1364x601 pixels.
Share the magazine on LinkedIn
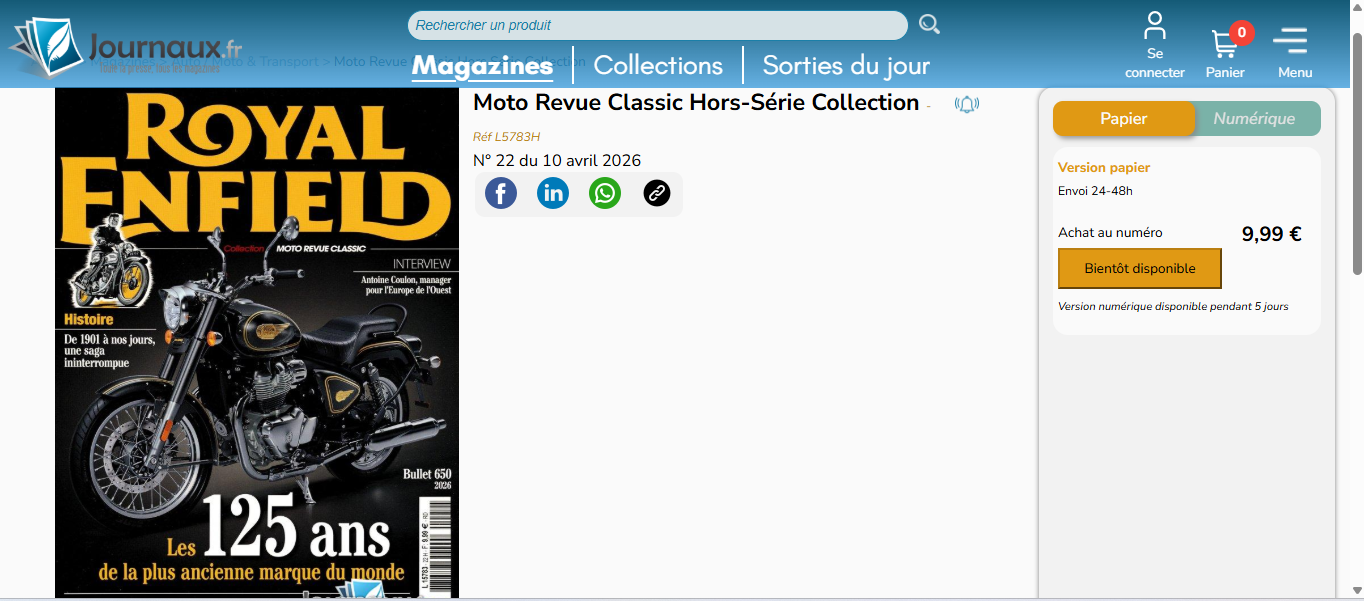click(x=553, y=193)
